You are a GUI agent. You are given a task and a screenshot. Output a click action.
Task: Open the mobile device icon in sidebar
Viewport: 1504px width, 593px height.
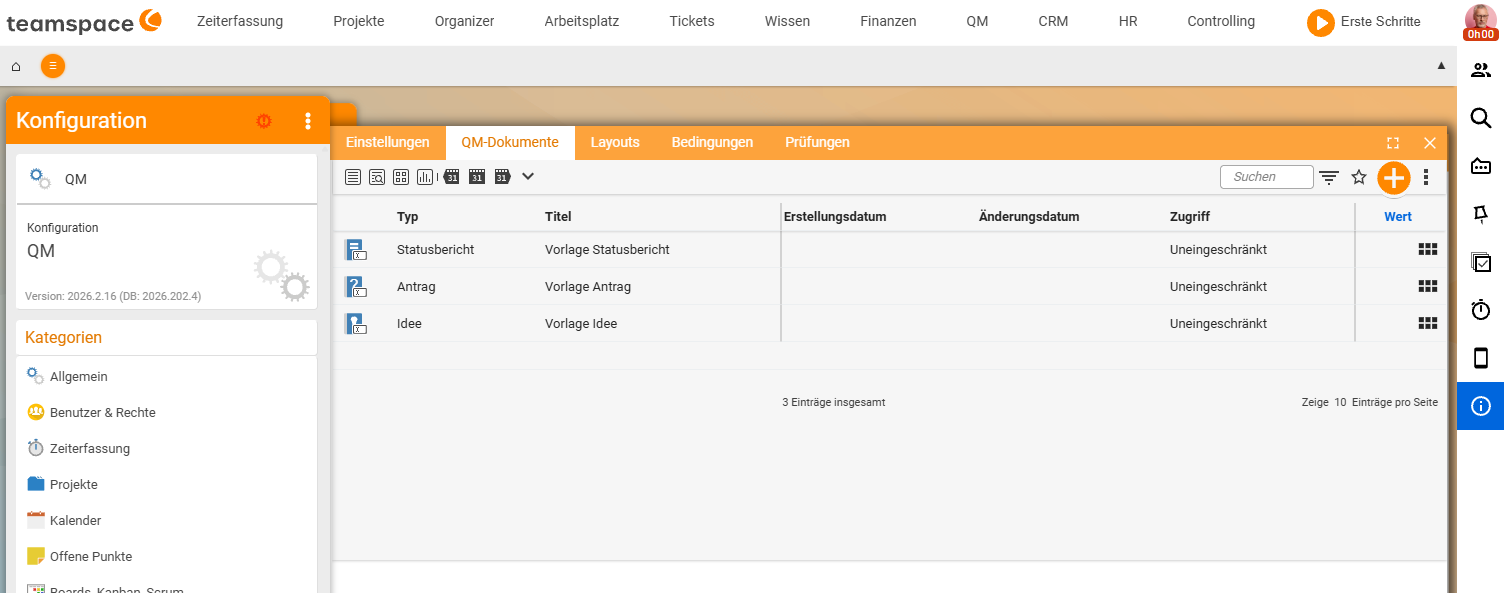pyautogui.click(x=1481, y=358)
